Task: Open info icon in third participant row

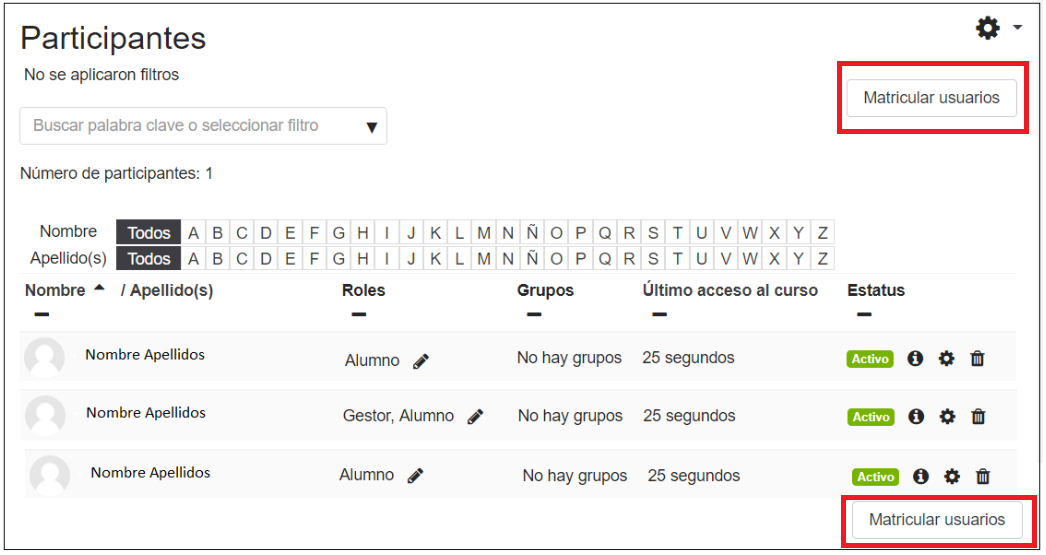Action: pos(921,476)
